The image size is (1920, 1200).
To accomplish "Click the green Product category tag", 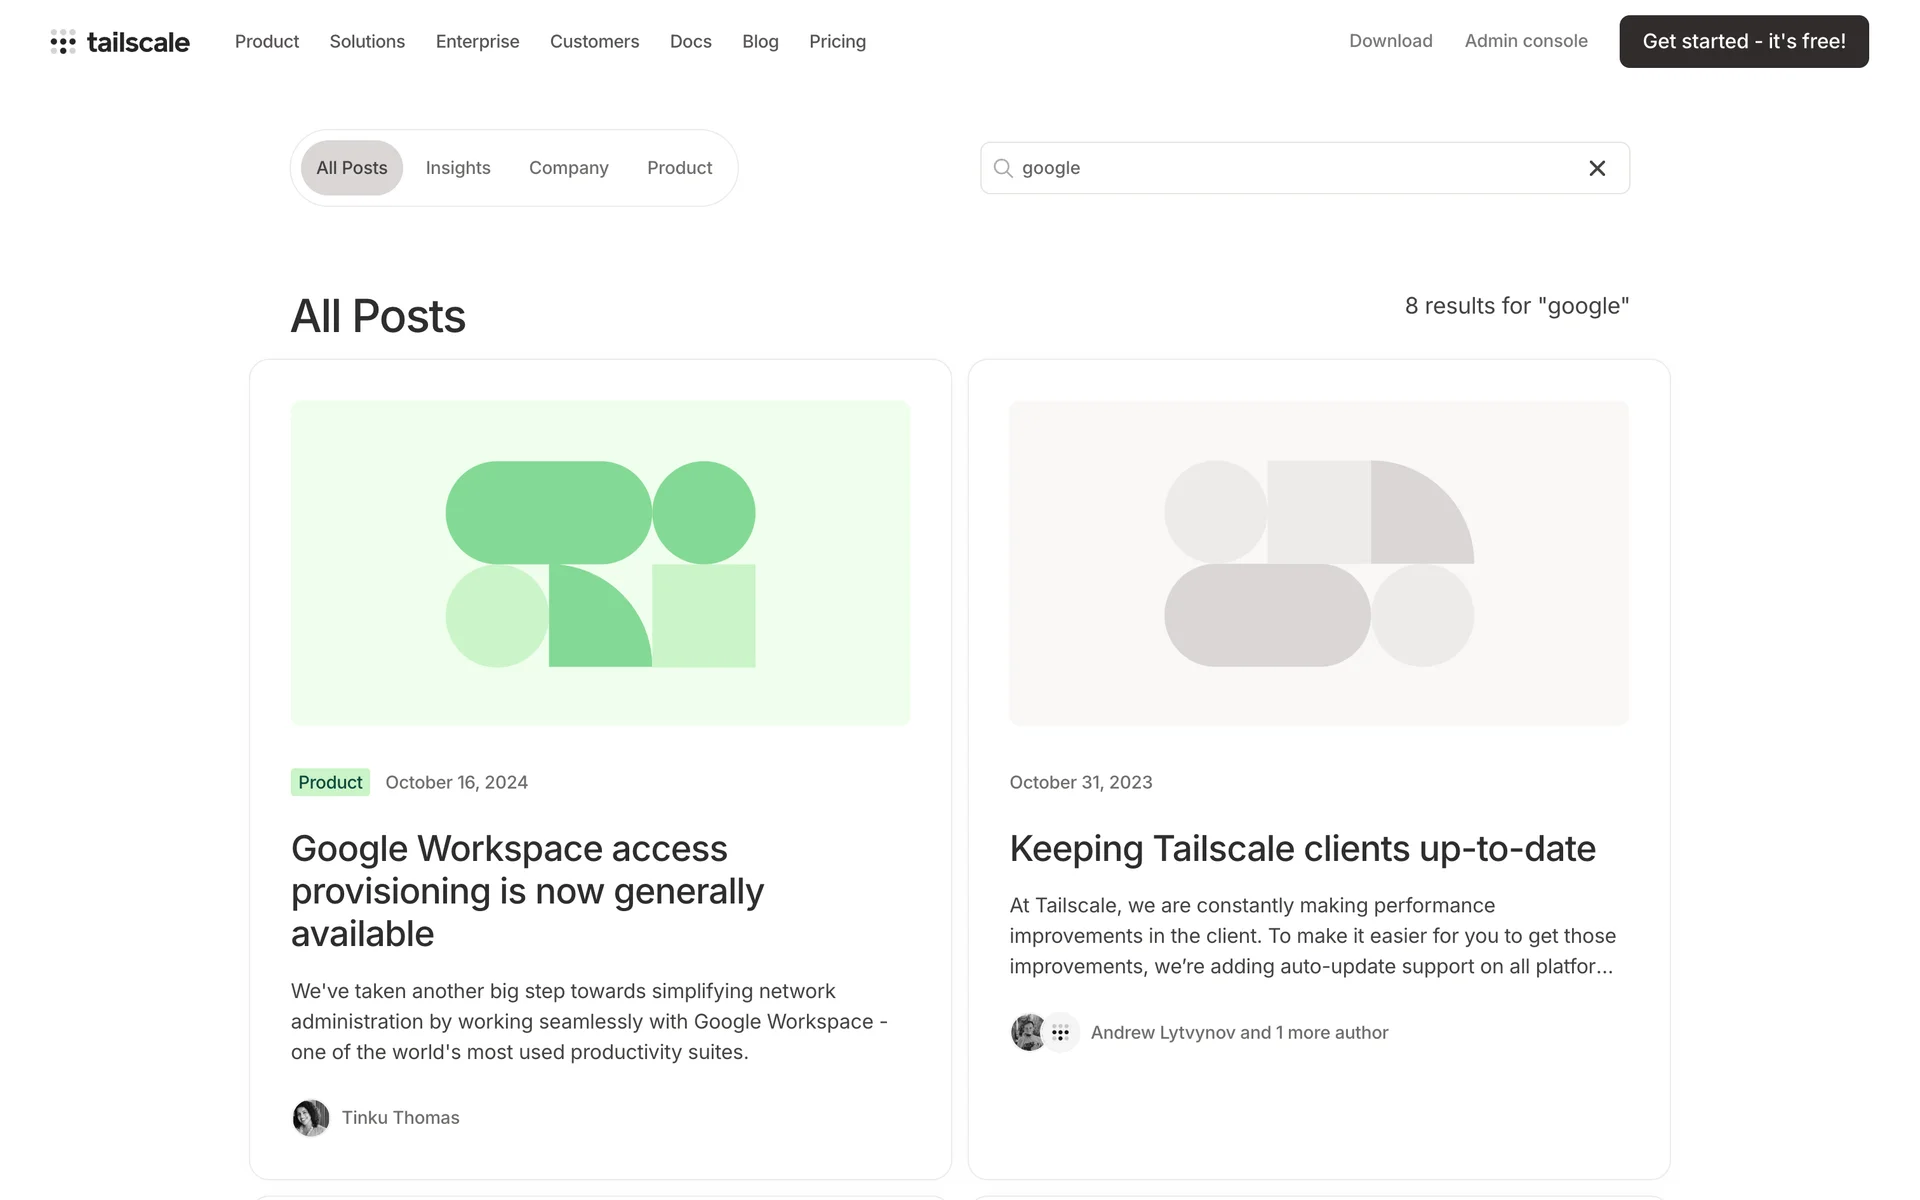I will click(330, 782).
